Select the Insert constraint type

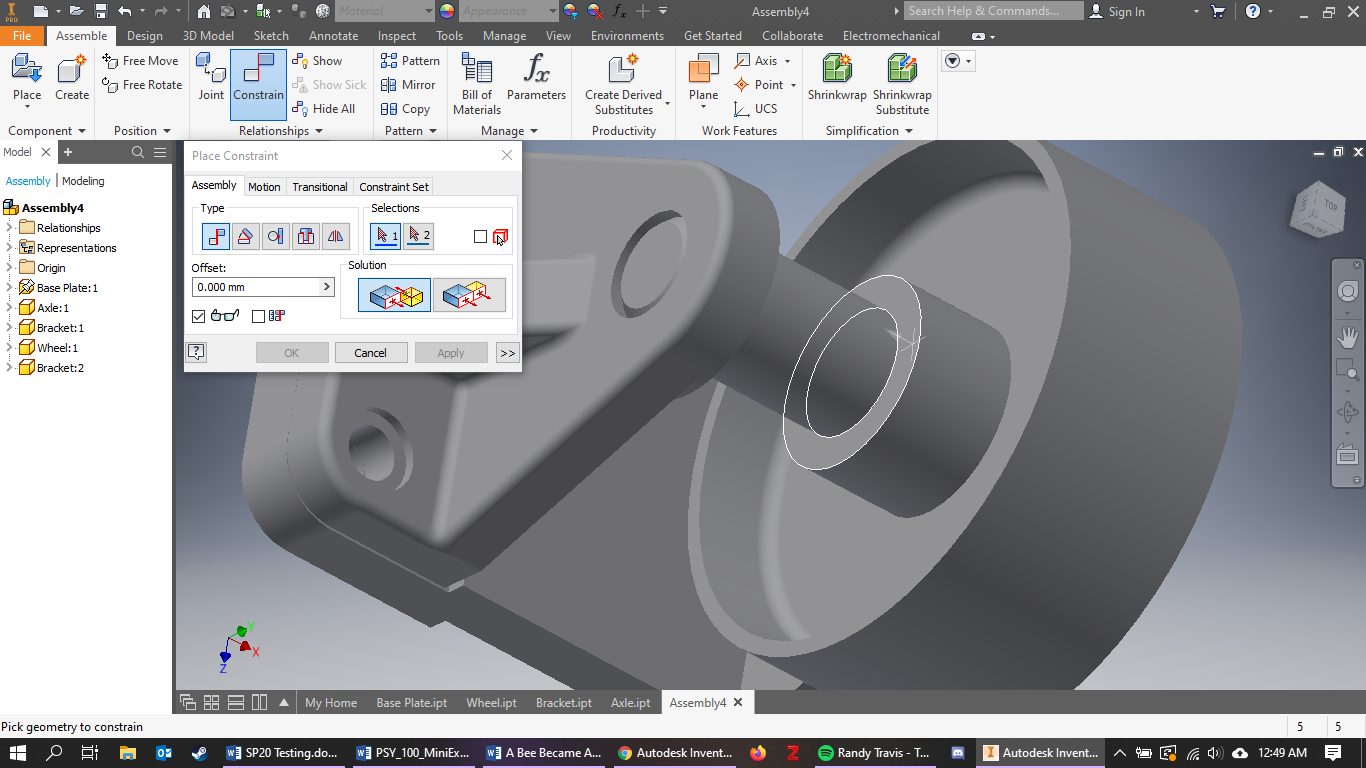pos(306,236)
